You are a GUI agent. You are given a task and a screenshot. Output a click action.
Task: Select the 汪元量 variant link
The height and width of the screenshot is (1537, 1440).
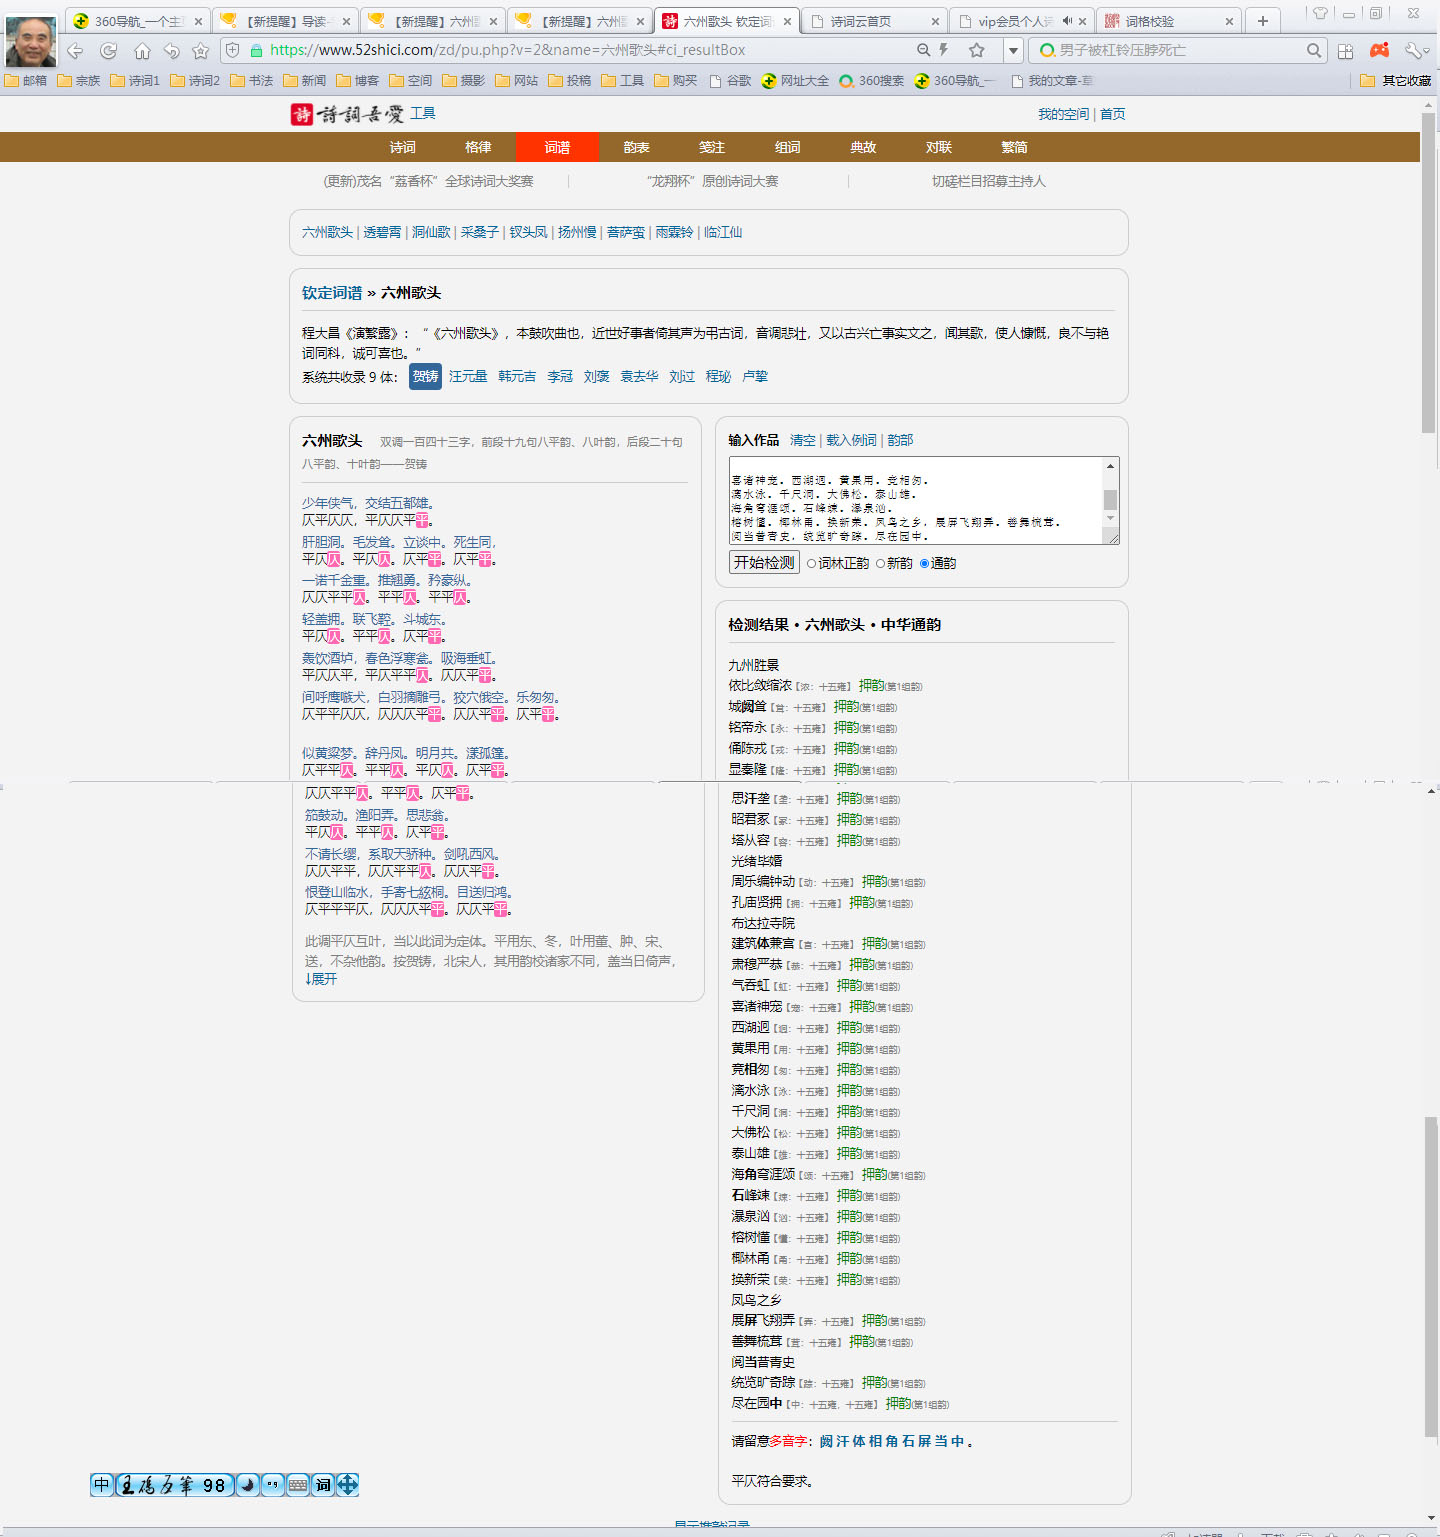coord(468,376)
